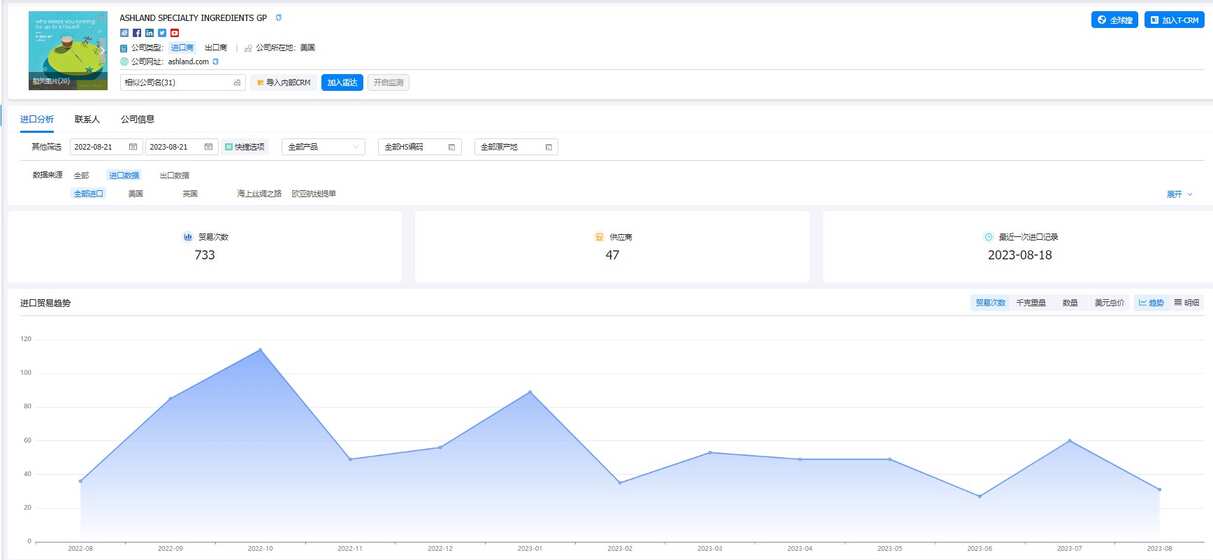Expand the data source list with 展开
1213x560 pixels.
click(x=1179, y=194)
